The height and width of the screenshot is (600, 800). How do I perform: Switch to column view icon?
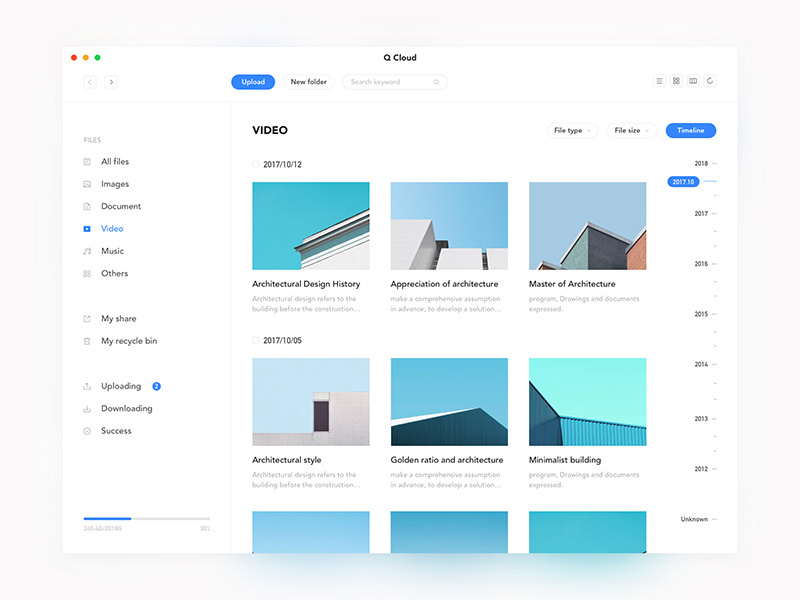click(x=693, y=81)
